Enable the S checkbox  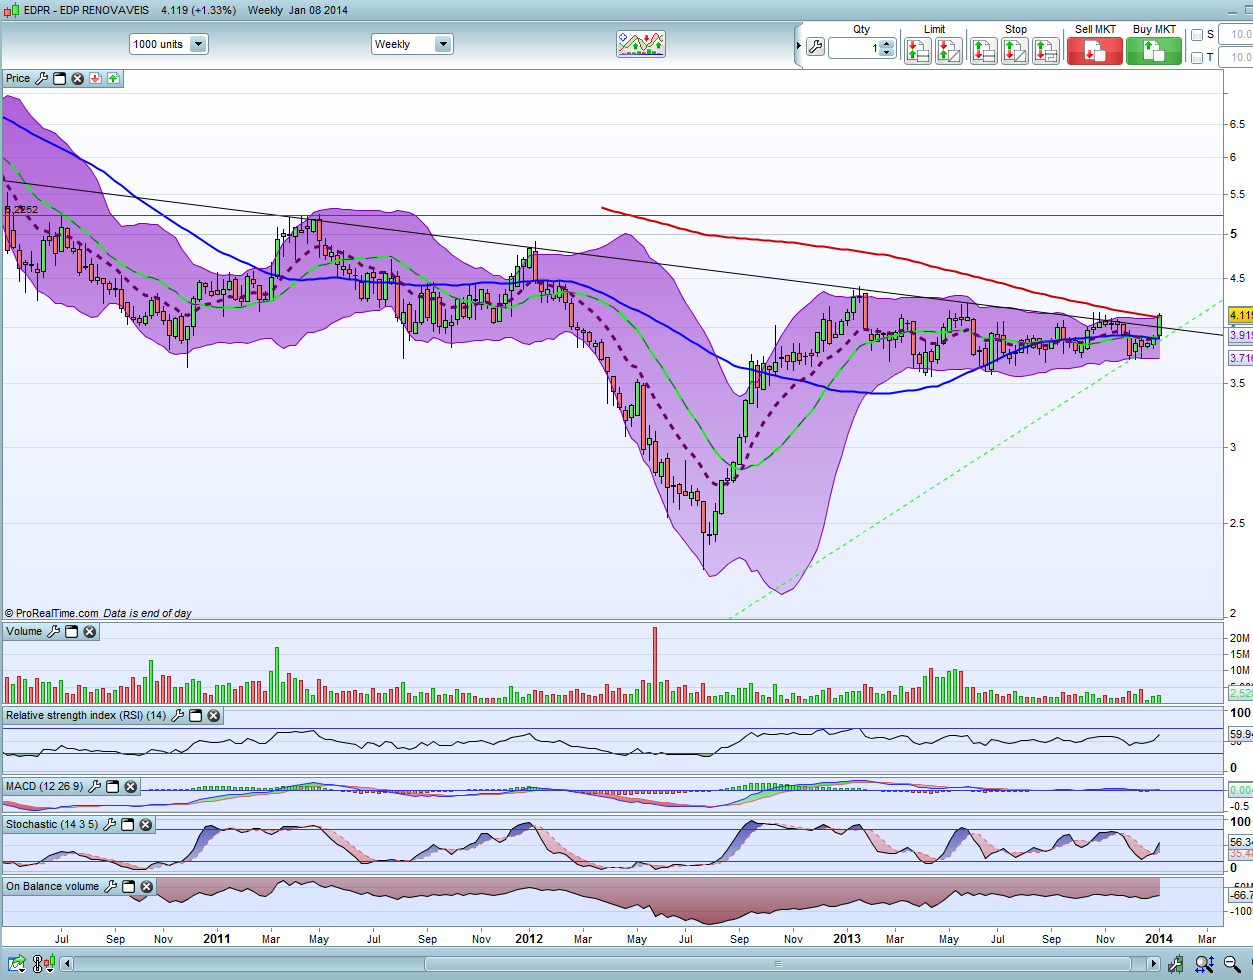[x=1197, y=35]
